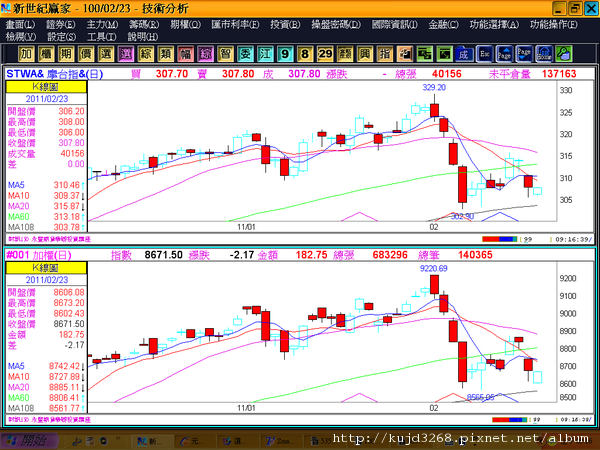Click the 價 toolbar button
Viewport: 600px width, 450px height.
pos(86,54)
